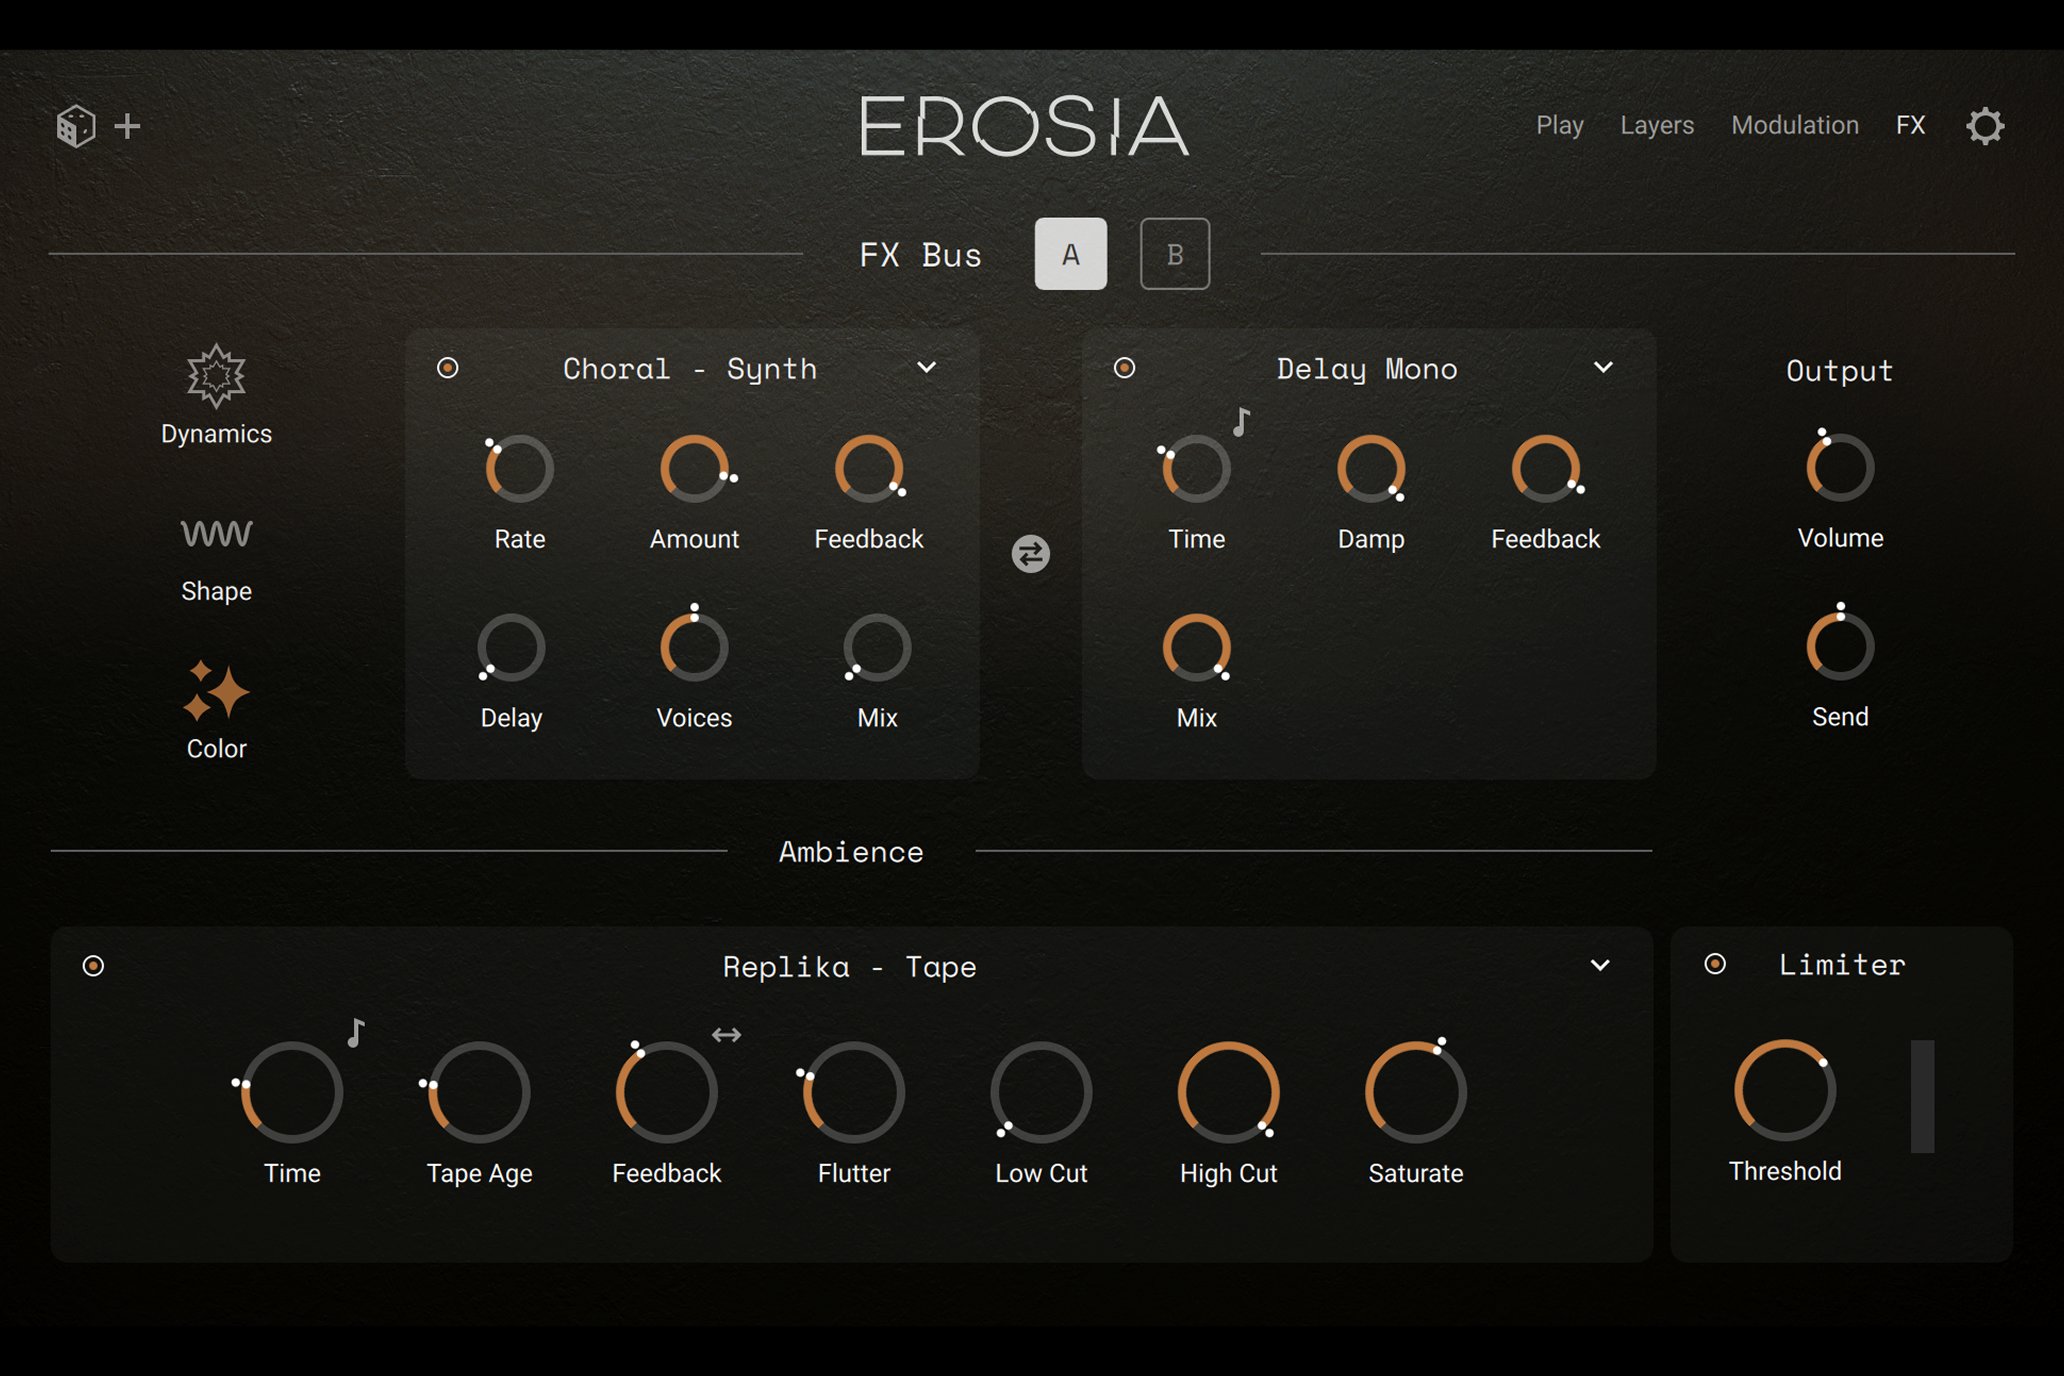Select the Color sparkle icon
Image resolution: width=2064 pixels, height=1376 pixels.
point(216,690)
